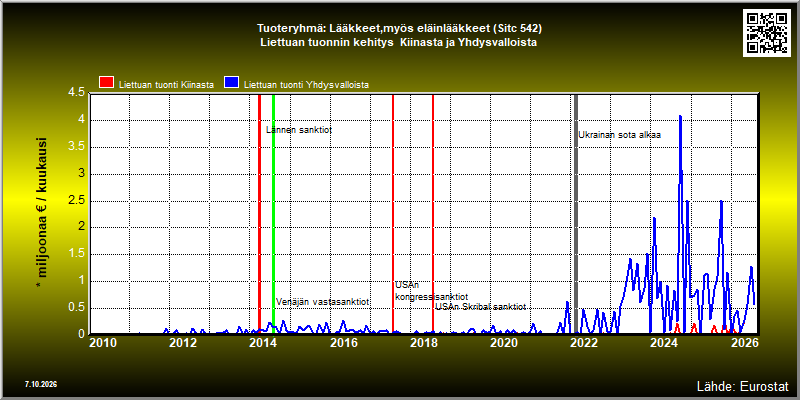Click the chart title 'Tuoteryhmä: Lääkkeet'

coord(399,27)
